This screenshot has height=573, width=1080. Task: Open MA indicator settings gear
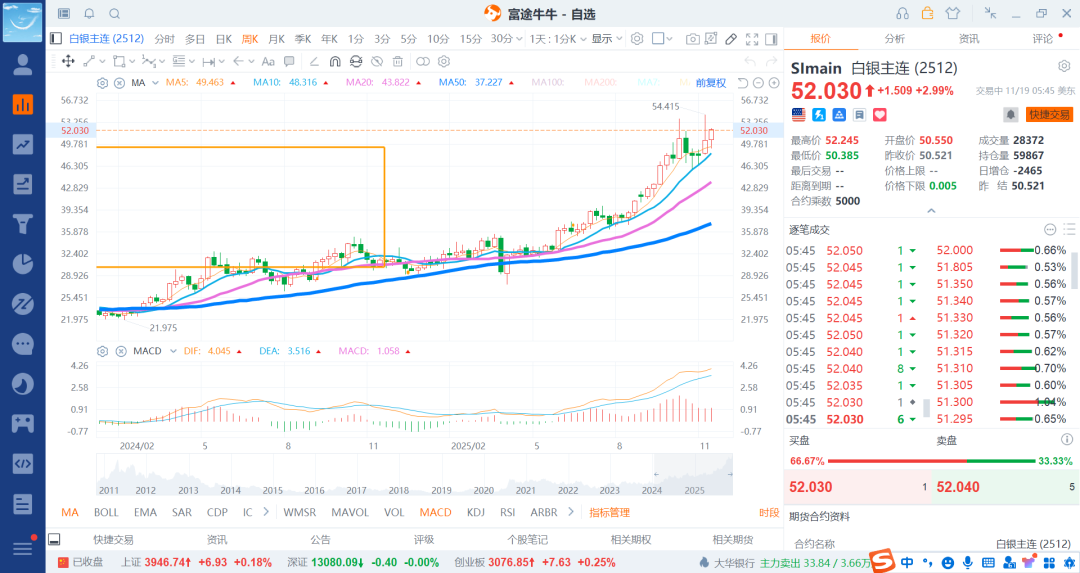click(x=102, y=83)
